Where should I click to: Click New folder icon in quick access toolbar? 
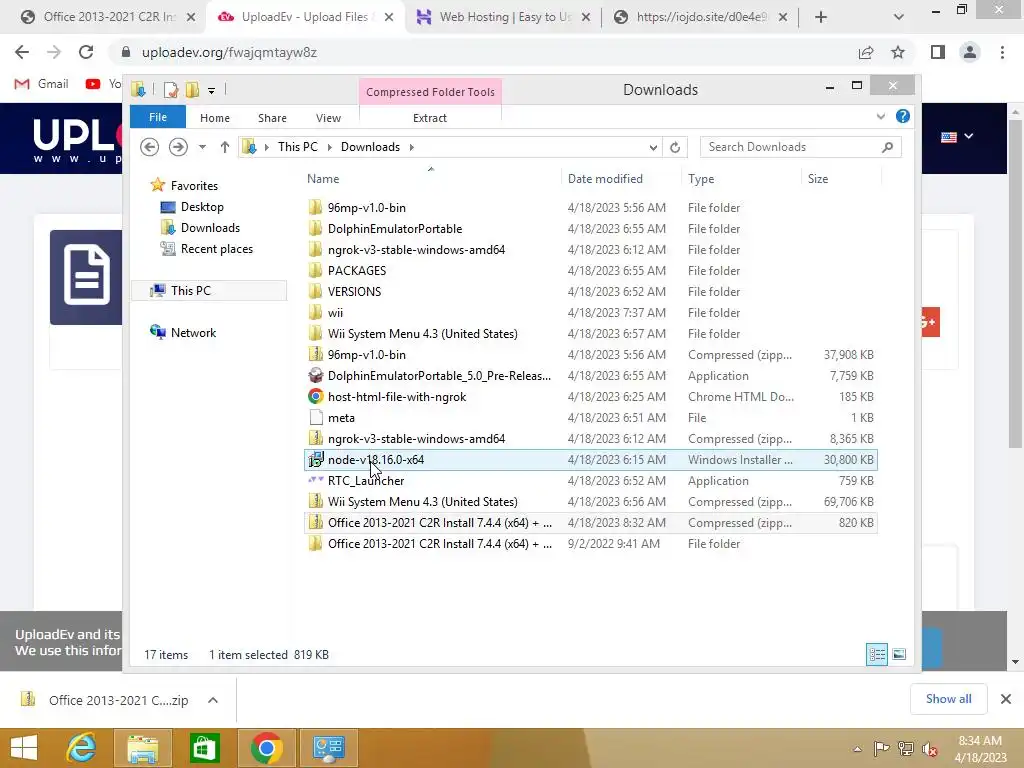click(x=193, y=89)
